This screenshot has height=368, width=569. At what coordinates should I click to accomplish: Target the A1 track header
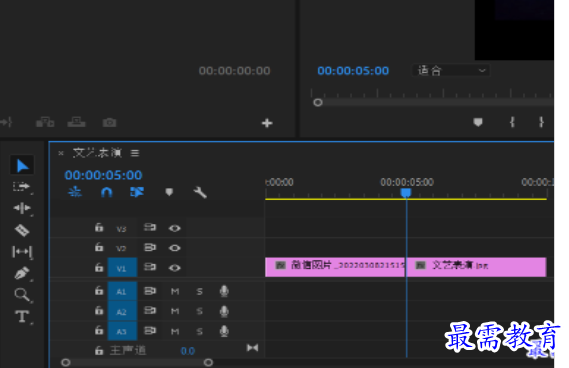tap(122, 291)
